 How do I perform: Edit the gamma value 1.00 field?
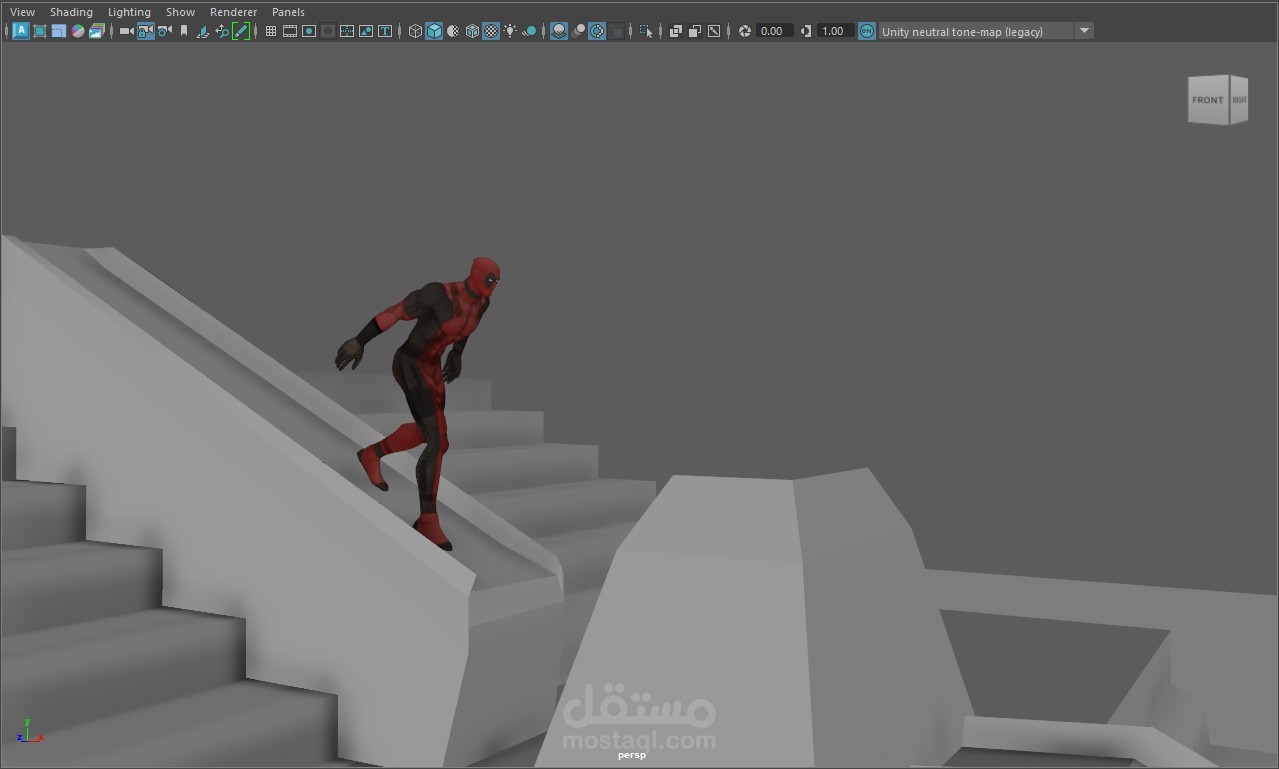coord(836,31)
